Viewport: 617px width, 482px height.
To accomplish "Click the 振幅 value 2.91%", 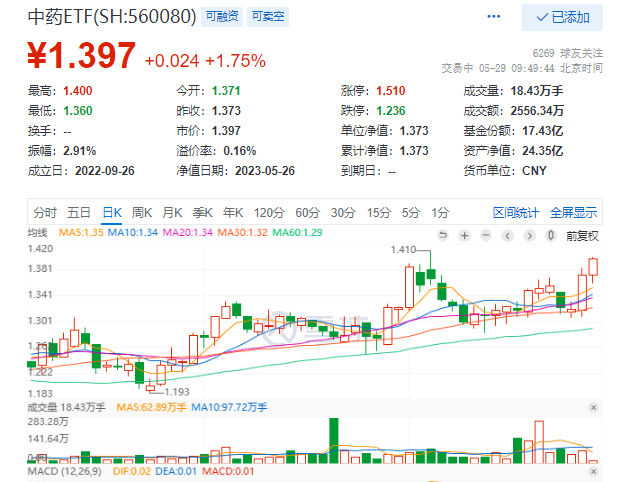I will 79,151.
